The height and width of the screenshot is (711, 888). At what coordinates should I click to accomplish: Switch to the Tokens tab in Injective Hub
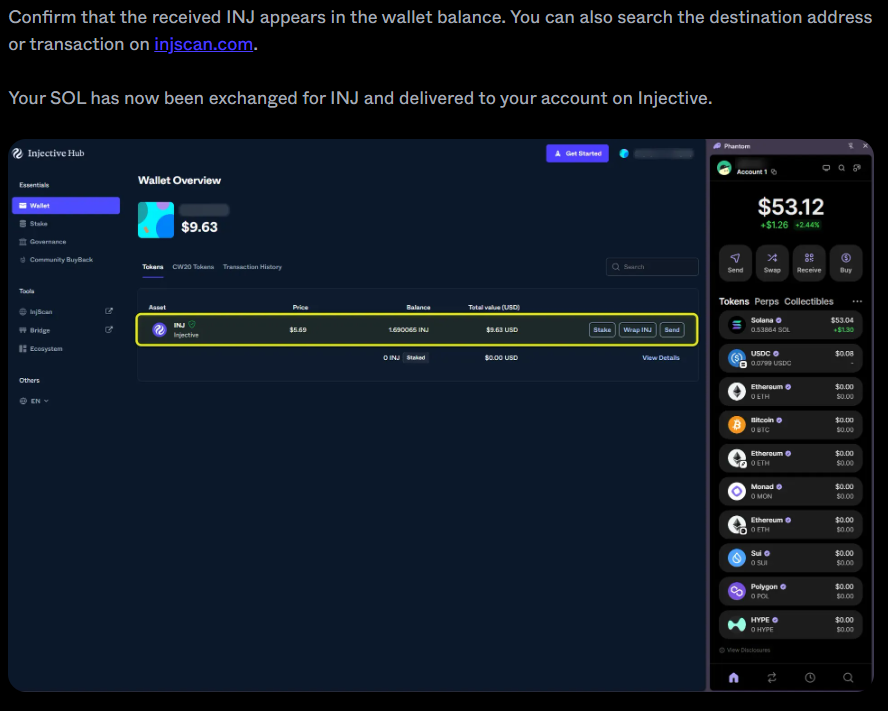pos(152,267)
